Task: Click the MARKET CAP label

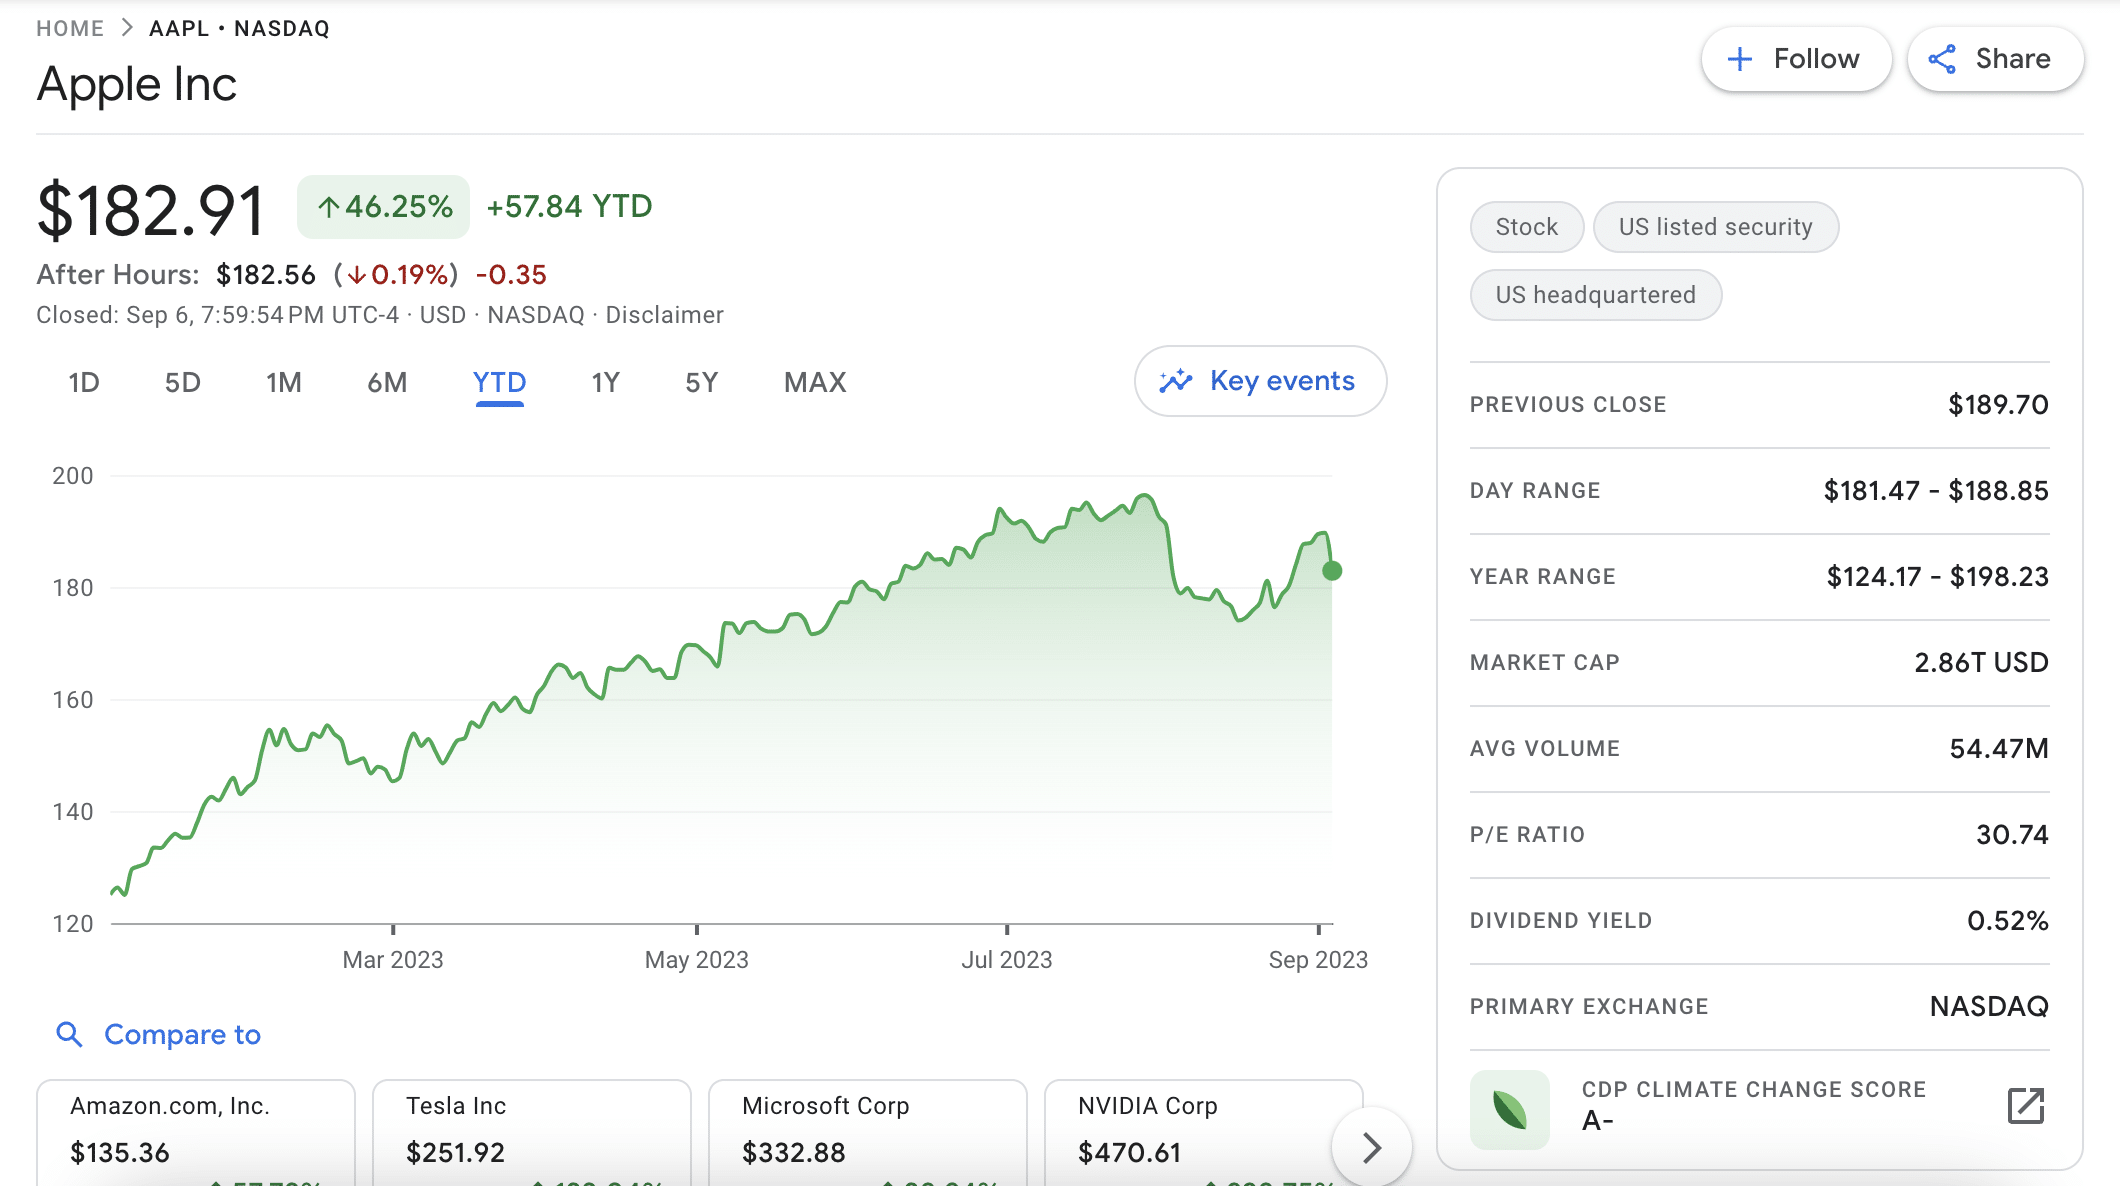Action: point(1545,663)
